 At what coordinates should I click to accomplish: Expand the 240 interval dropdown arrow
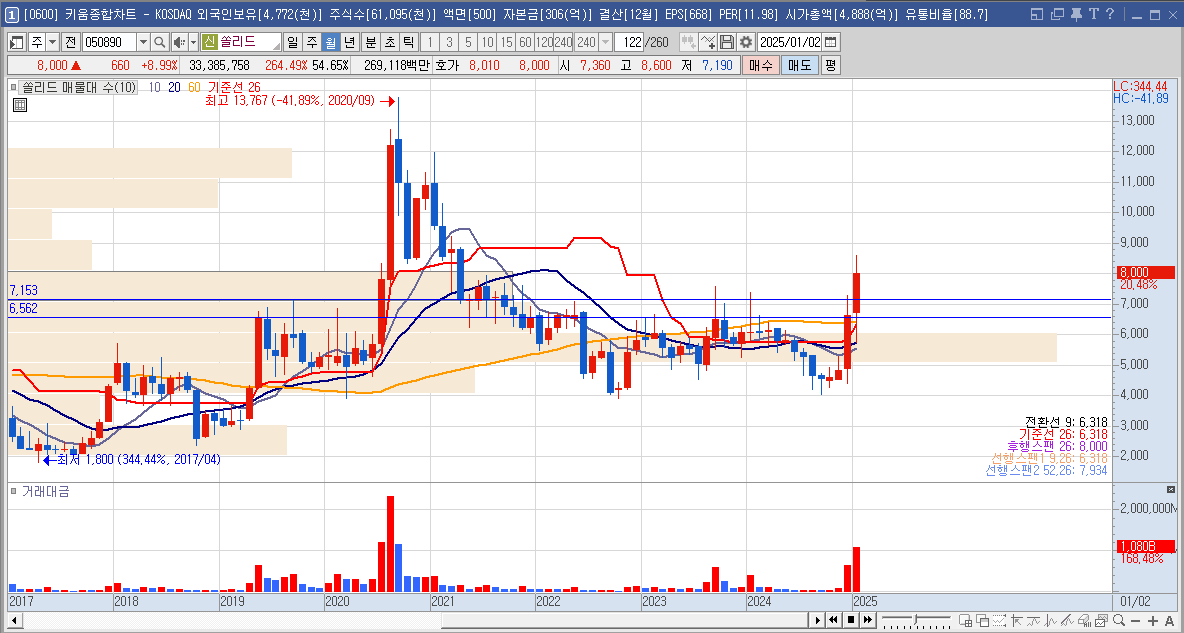pyautogui.click(x=605, y=42)
